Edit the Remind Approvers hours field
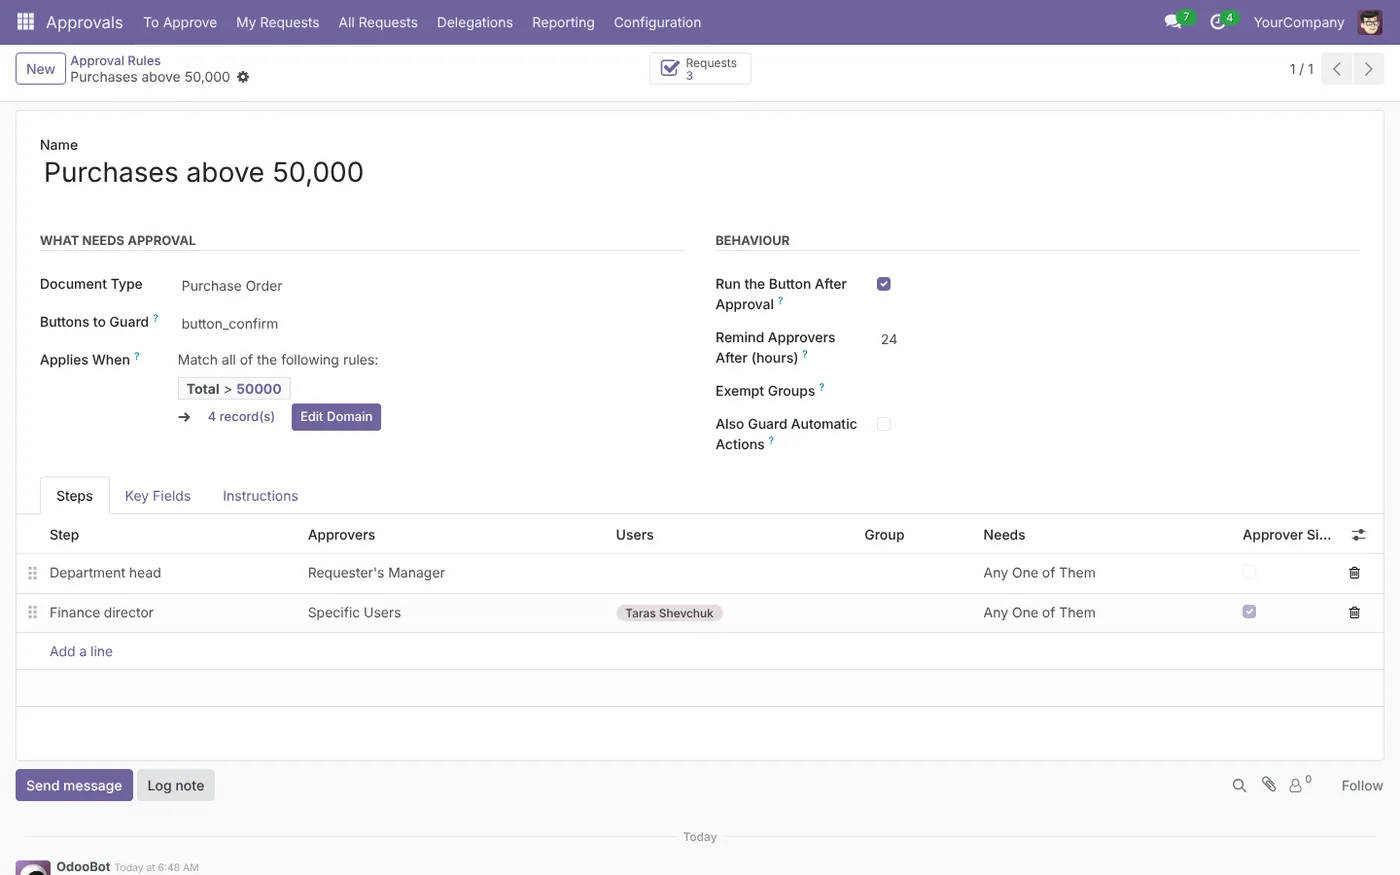Image resolution: width=1400 pixels, height=875 pixels. coord(1118,340)
